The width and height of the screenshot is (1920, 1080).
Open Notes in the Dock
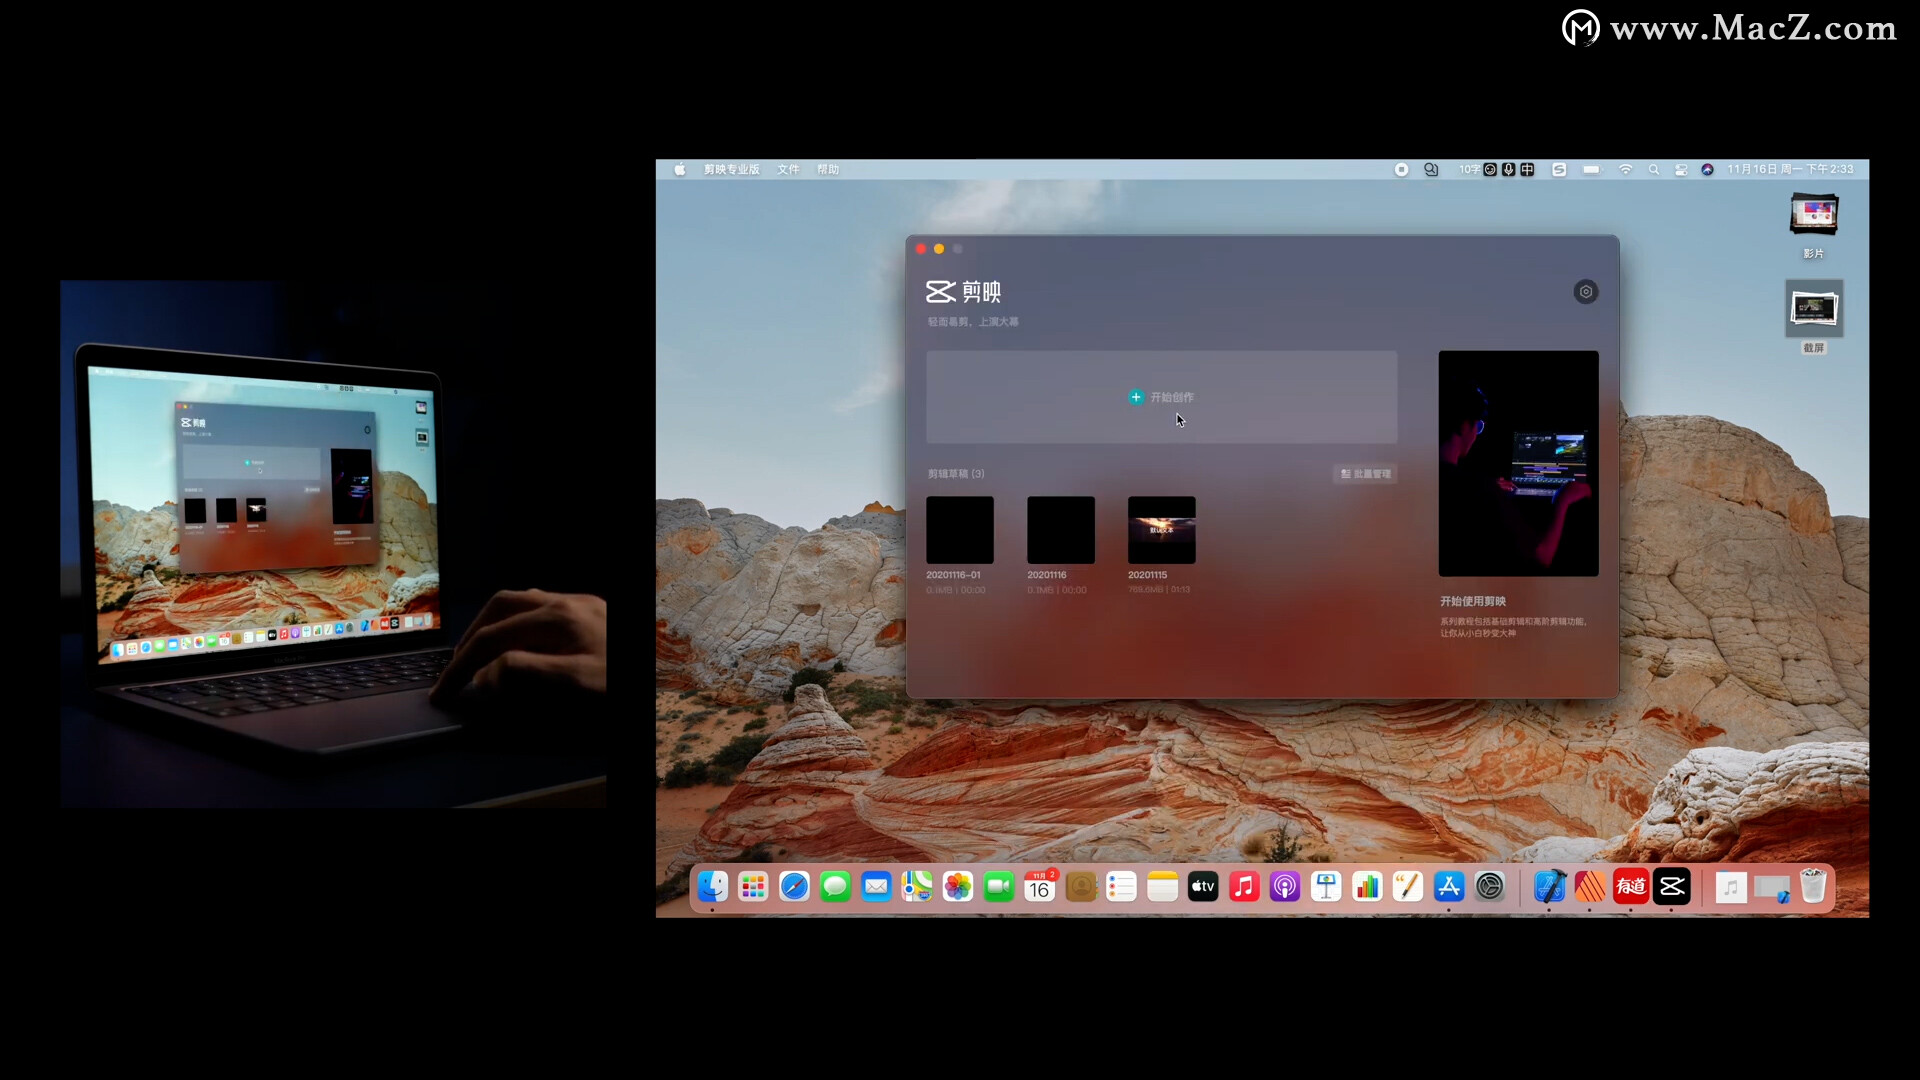coord(1163,887)
